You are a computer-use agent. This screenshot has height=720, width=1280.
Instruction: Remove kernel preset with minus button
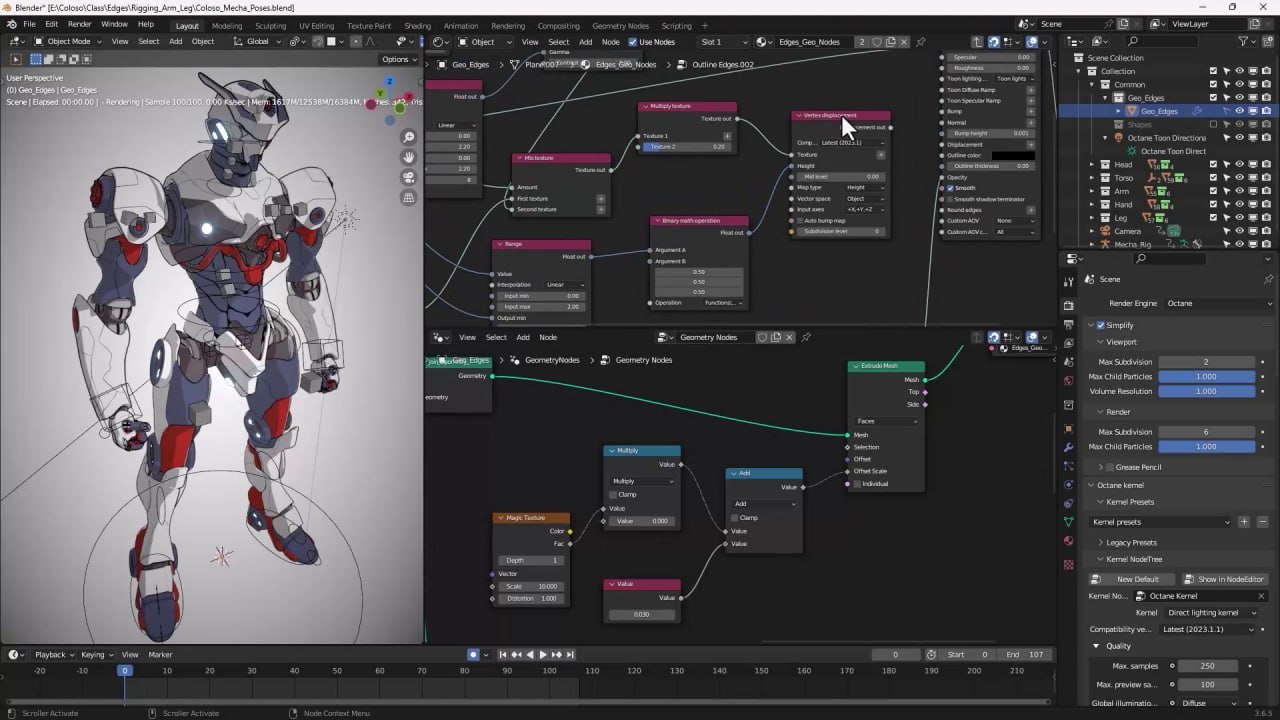coord(1262,522)
